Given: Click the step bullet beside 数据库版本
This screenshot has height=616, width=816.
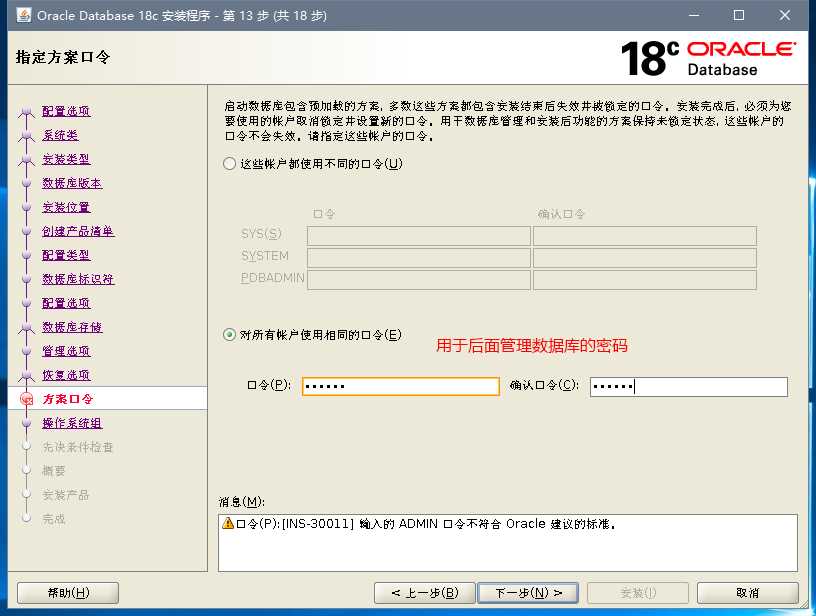Looking at the screenshot, I should 27,183.
